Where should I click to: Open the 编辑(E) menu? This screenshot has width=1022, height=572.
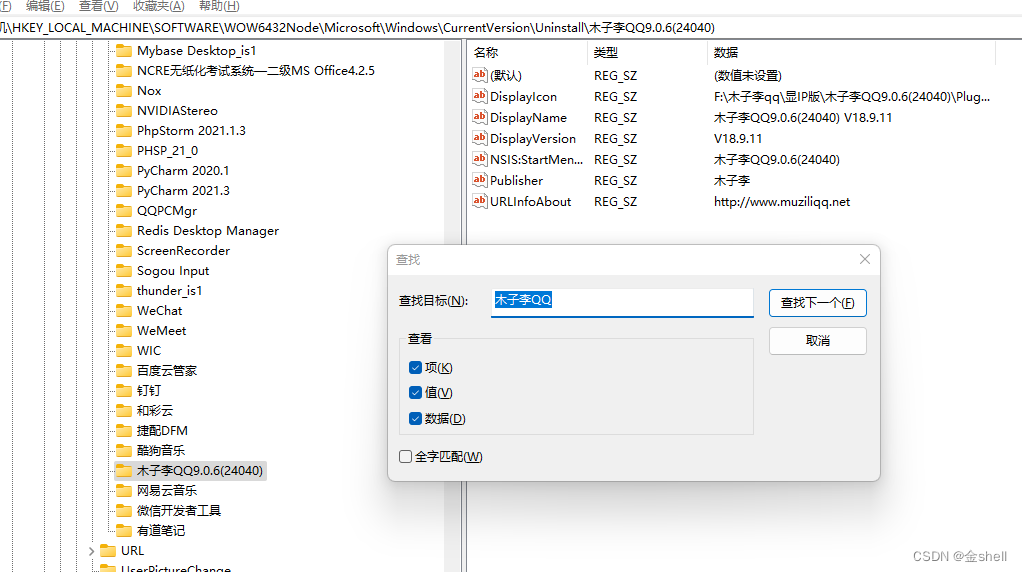[45, 7]
